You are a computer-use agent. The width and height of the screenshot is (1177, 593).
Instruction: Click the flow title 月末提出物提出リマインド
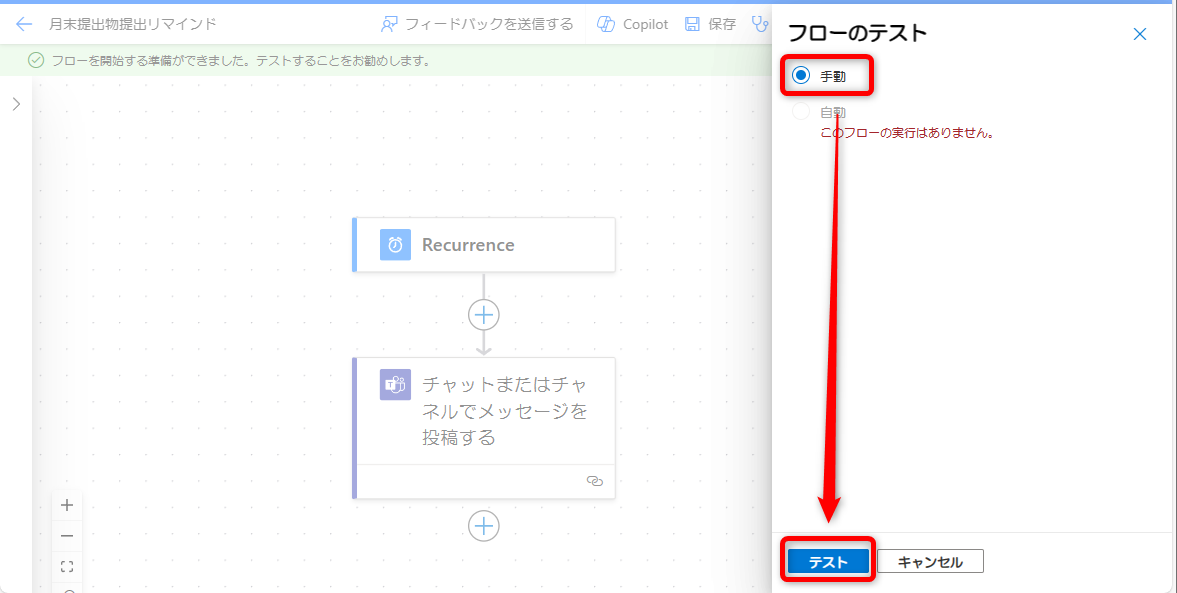click(133, 24)
